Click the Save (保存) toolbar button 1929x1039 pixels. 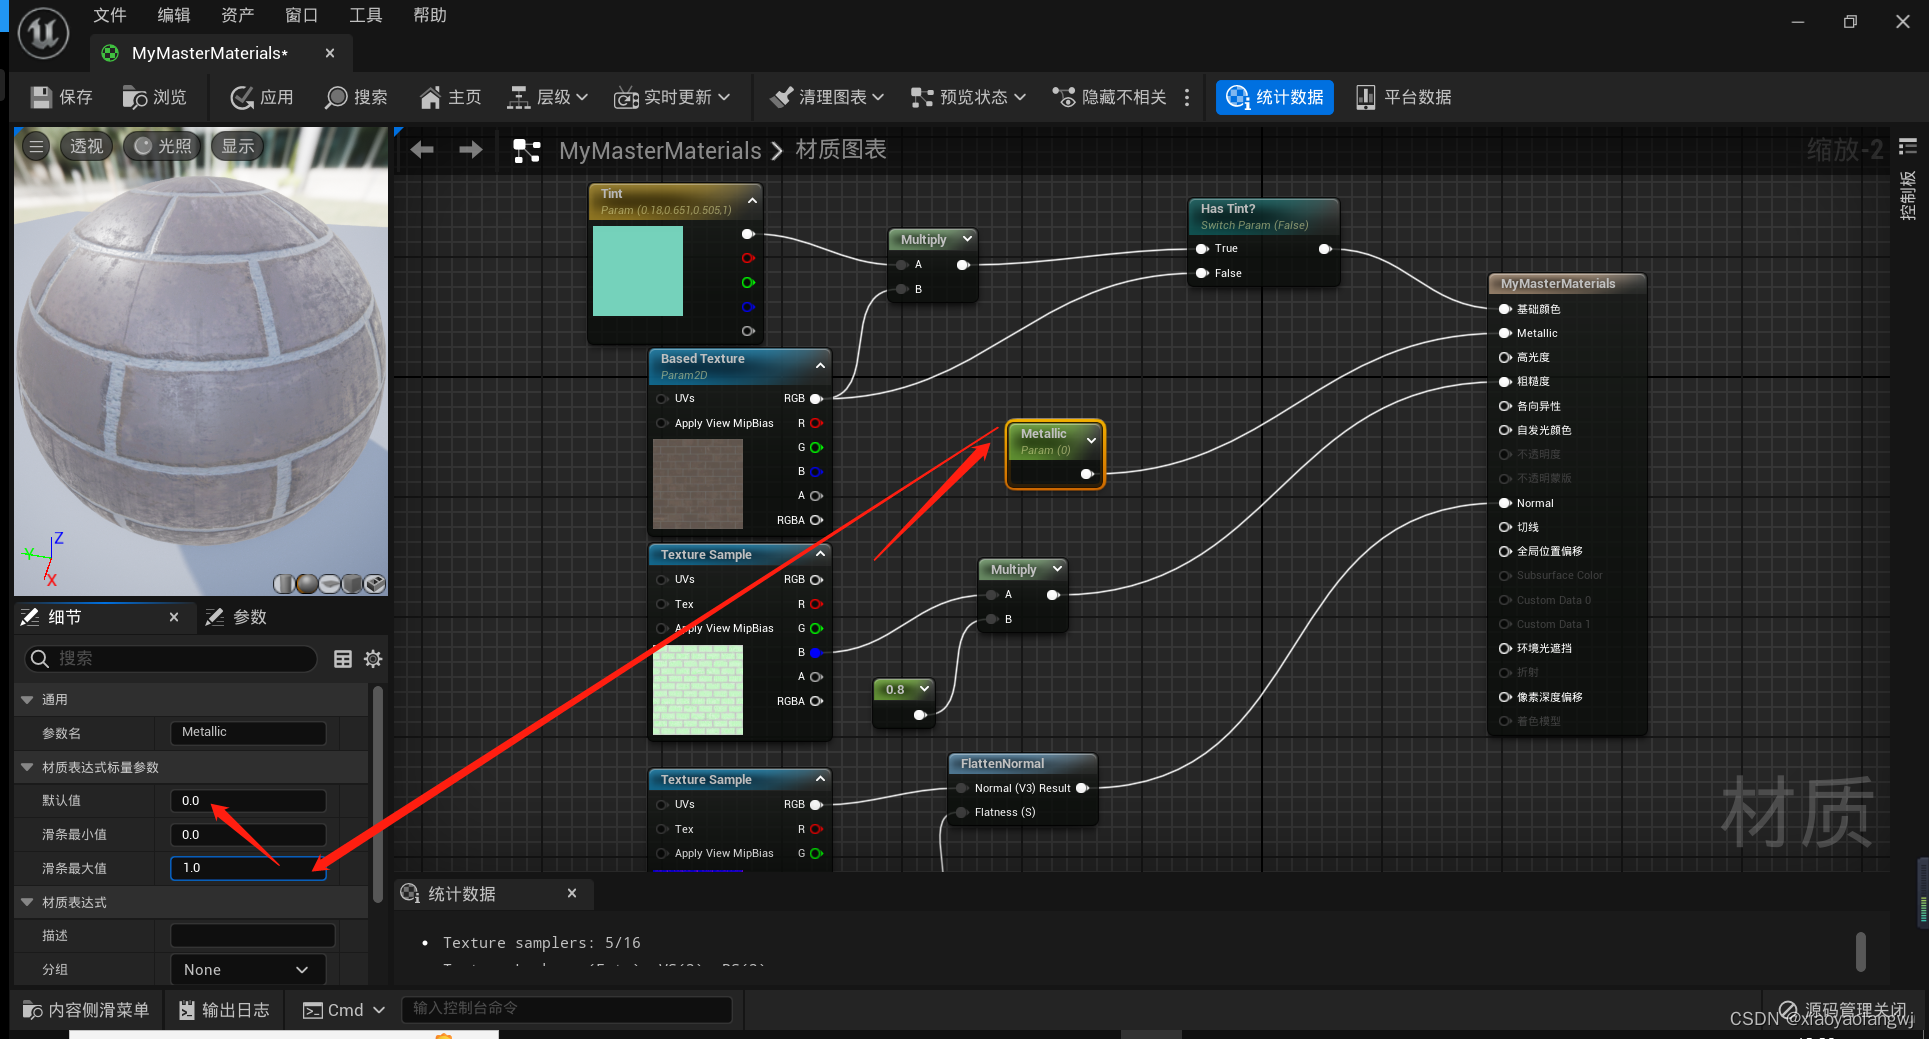pos(62,97)
